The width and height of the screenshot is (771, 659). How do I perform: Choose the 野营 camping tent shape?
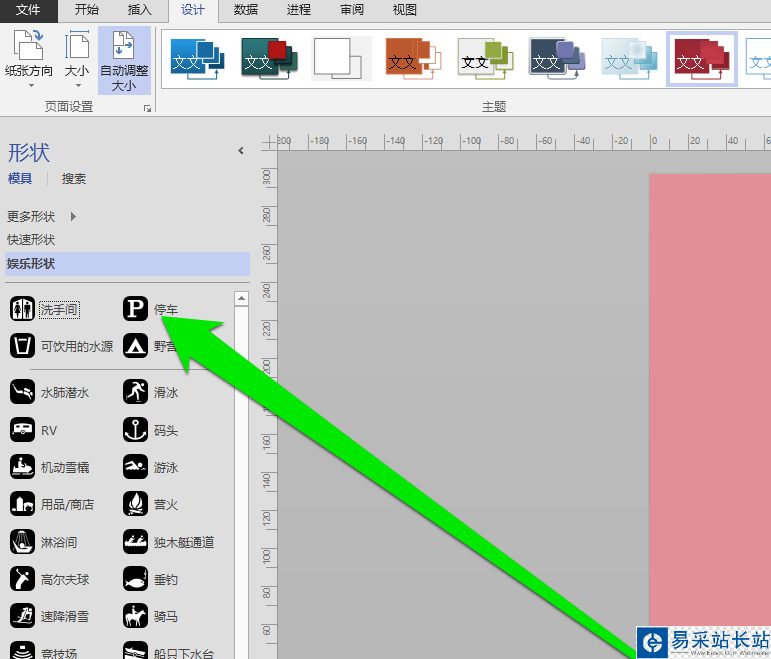149,346
